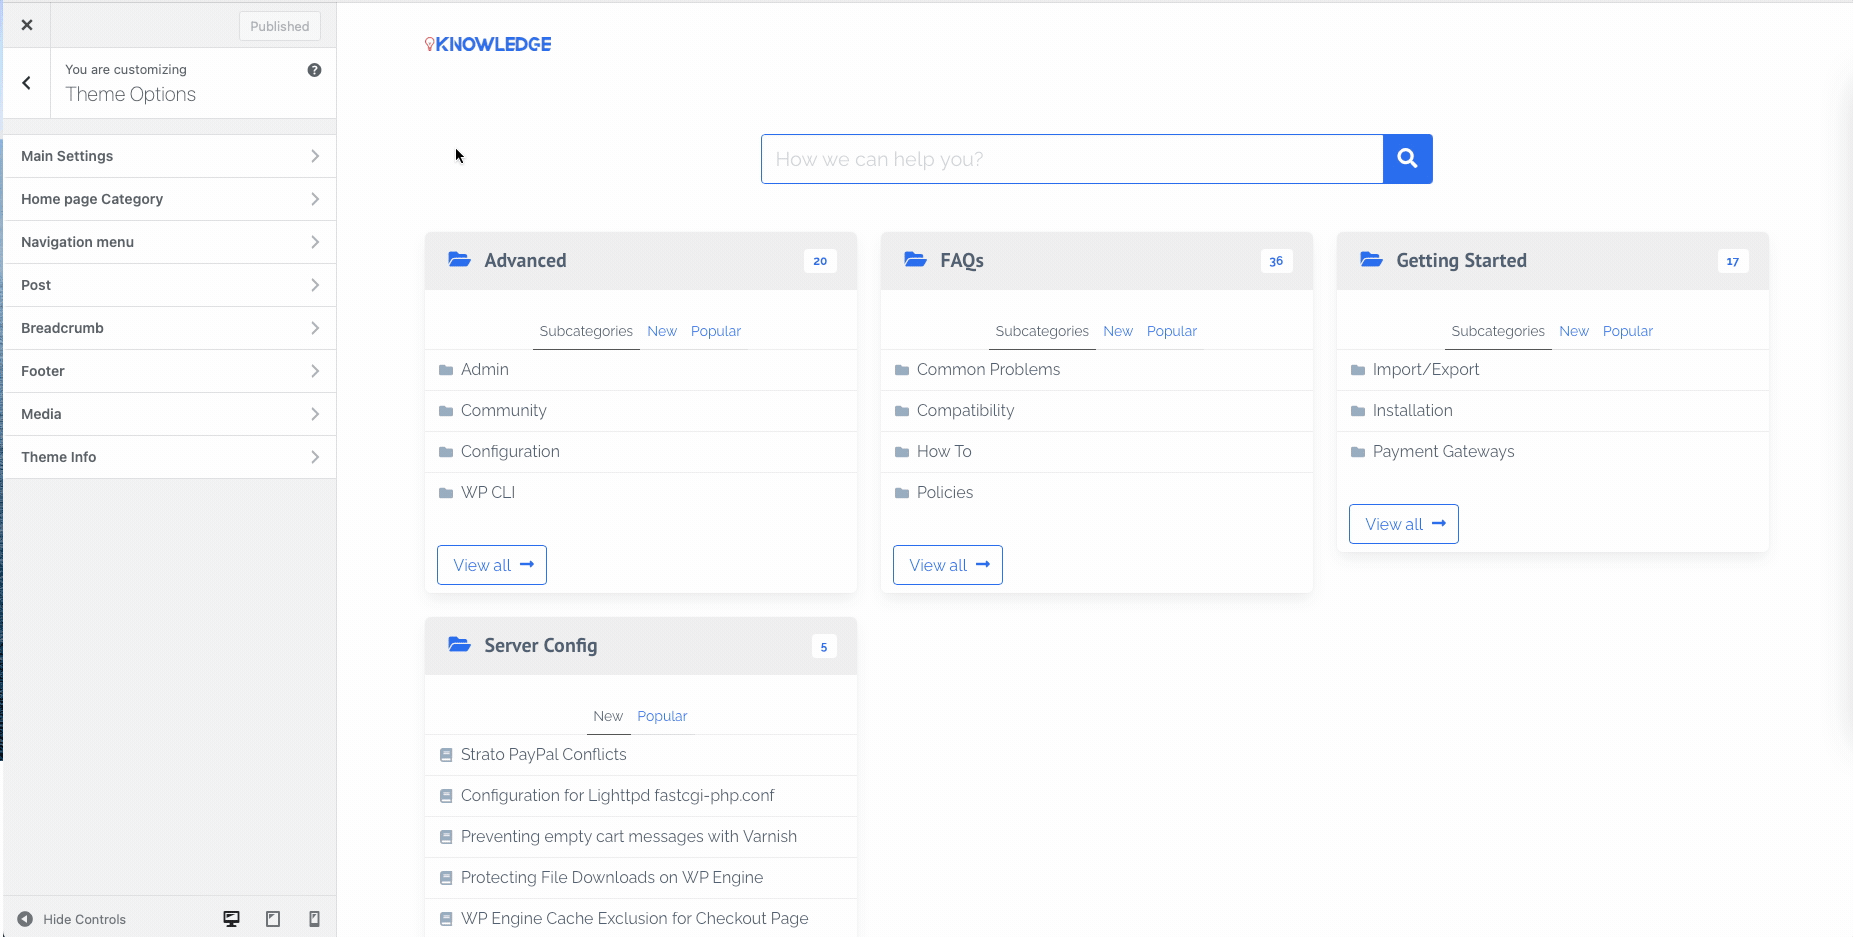This screenshot has width=1853, height=937.
Task: Expand the Main Settings section
Action: pos(170,156)
